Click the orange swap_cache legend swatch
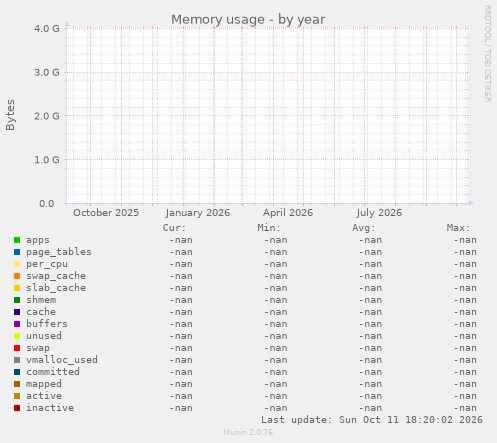497x443 pixels. (17, 276)
